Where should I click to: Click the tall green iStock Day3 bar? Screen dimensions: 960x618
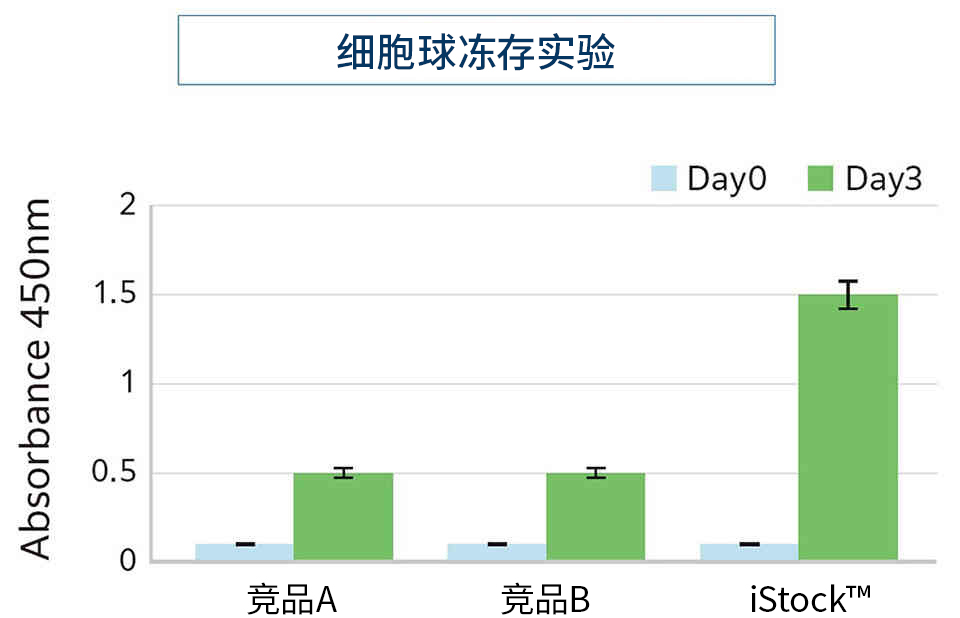click(848, 430)
